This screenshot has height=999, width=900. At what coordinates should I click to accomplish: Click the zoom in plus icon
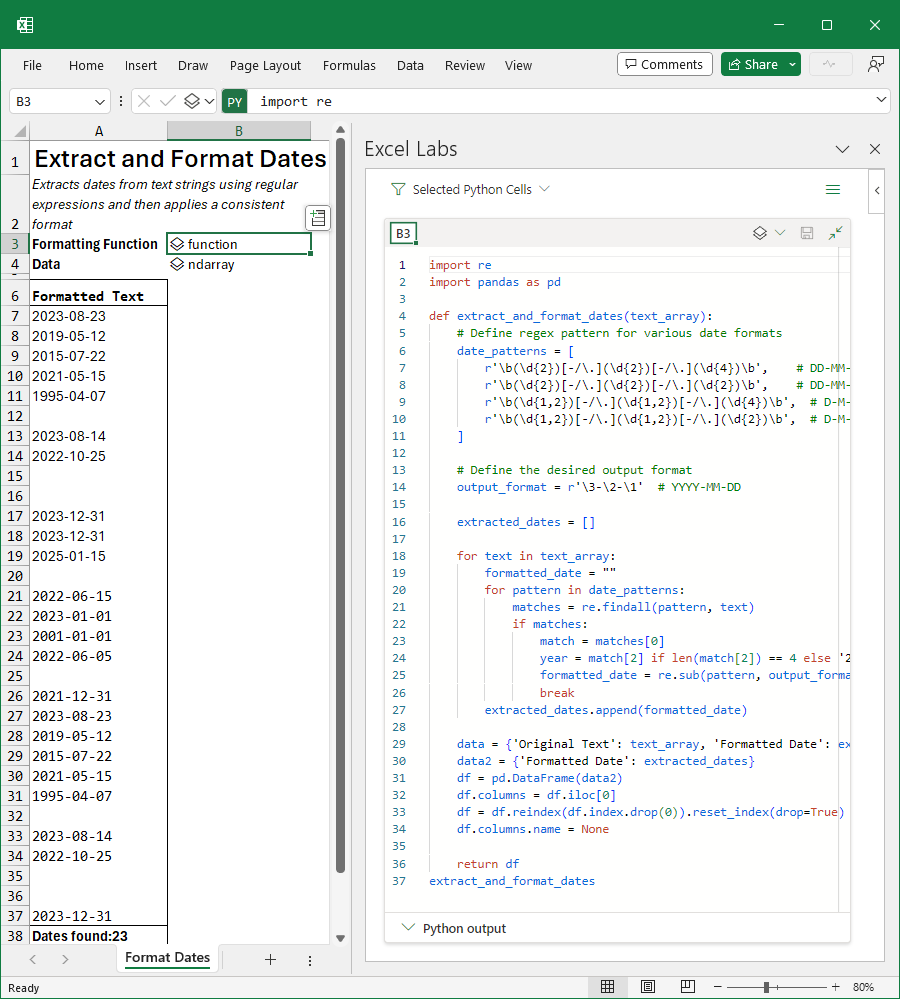pyautogui.click(x=834, y=987)
